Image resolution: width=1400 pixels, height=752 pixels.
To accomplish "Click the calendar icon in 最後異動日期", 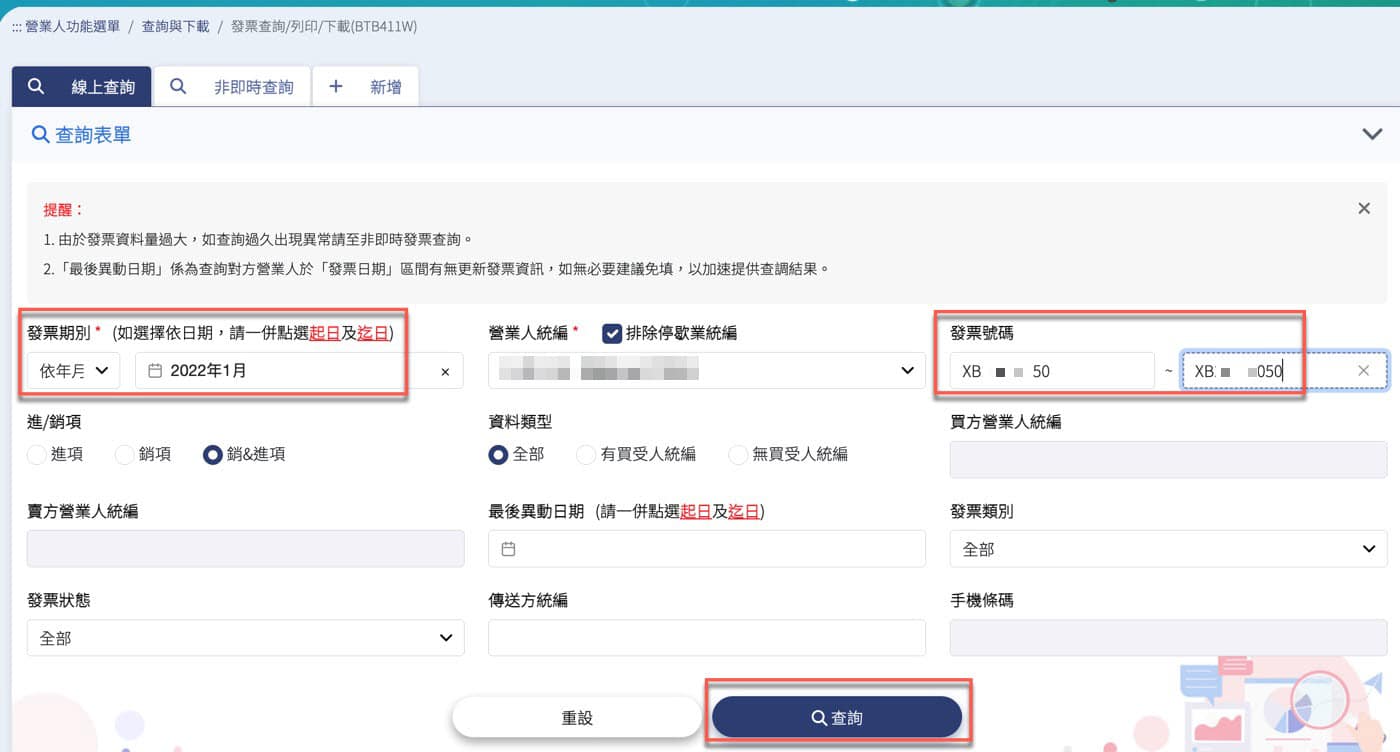I will tap(508, 549).
